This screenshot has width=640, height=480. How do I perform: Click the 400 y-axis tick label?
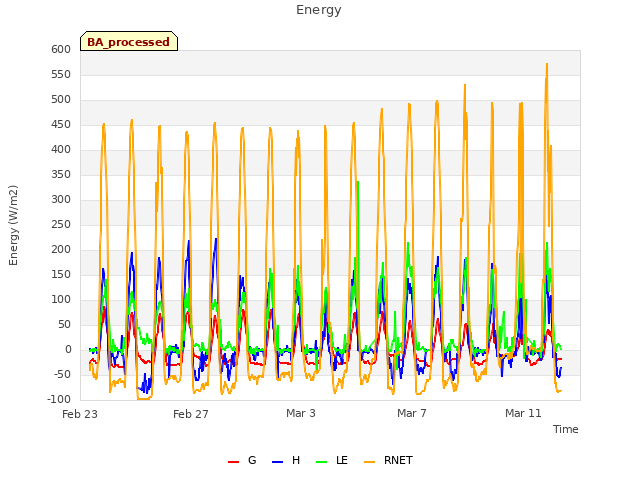[x=61, y=150]
